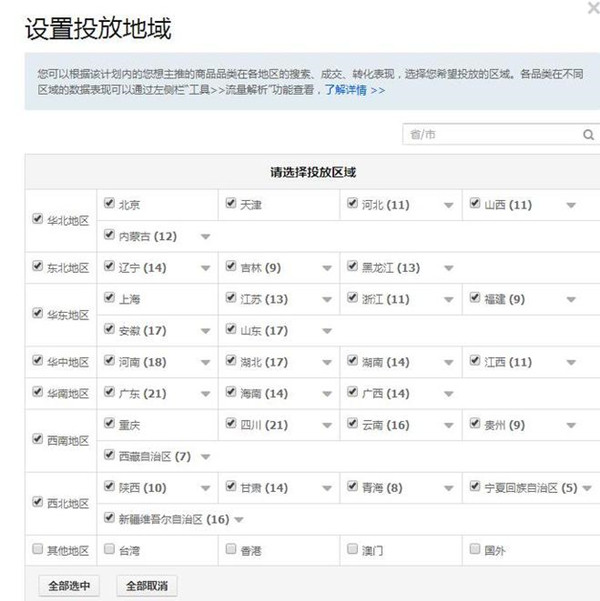The image size is (600, 601).
Task: Uncheck the 上海 checkbox
Action: coord(109,298)
